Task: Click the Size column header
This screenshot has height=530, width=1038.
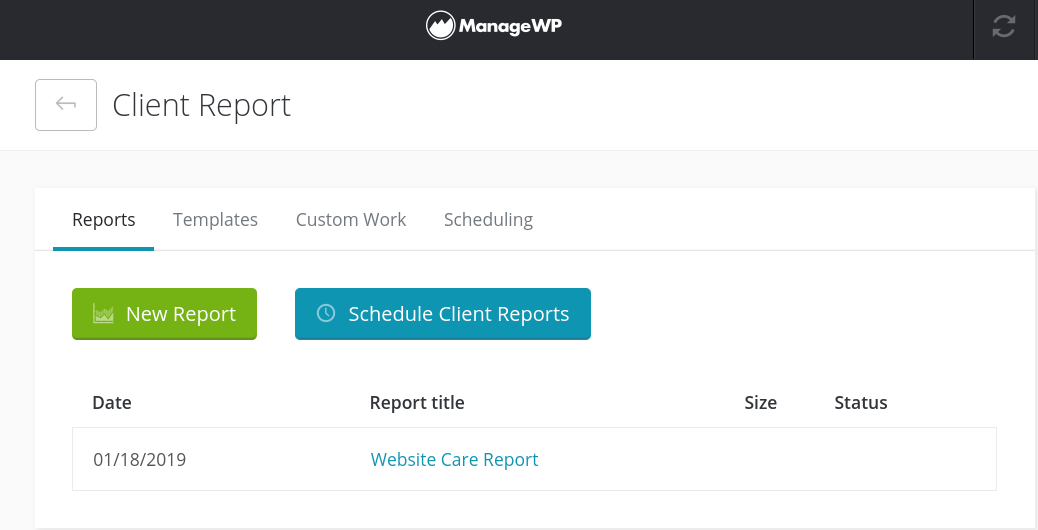Action: [760, 403]
